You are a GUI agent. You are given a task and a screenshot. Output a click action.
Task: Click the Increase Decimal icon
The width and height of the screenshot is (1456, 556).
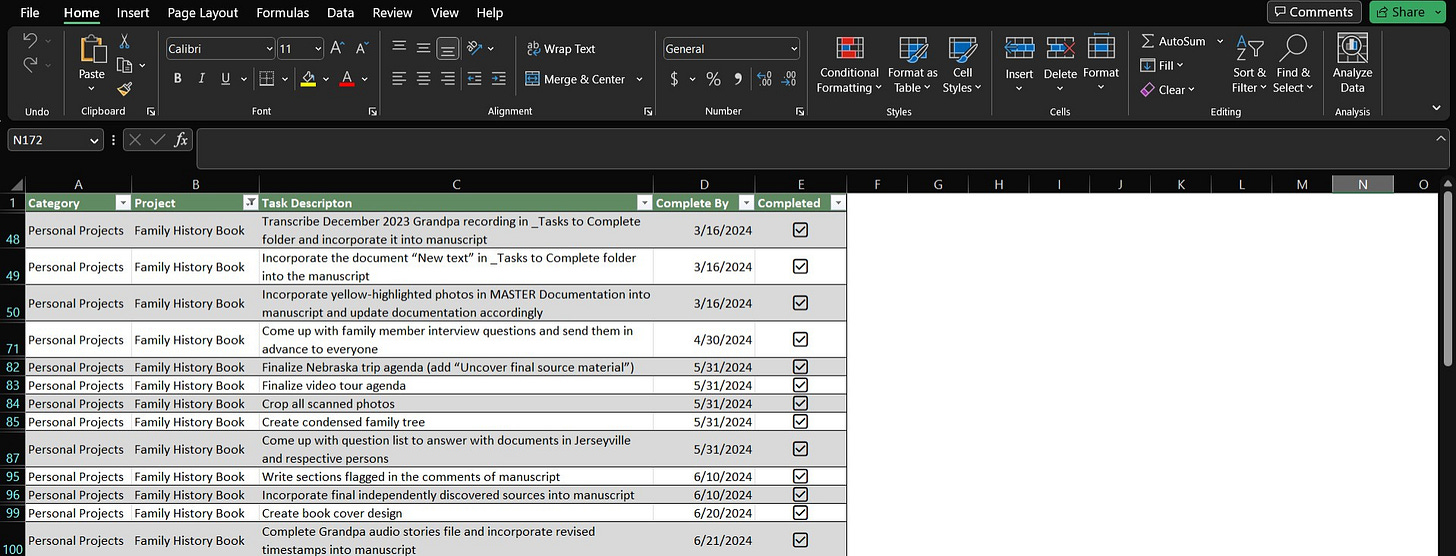tap(765, 79)
